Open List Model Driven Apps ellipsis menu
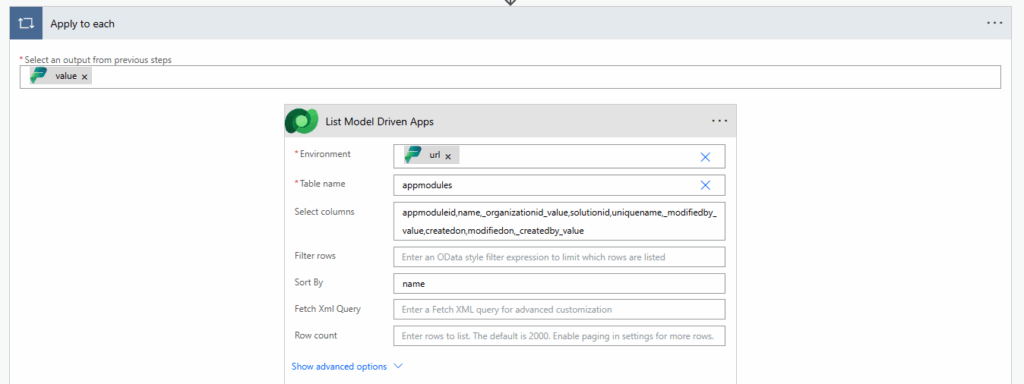1024x384 pixels. pos(719,121)
